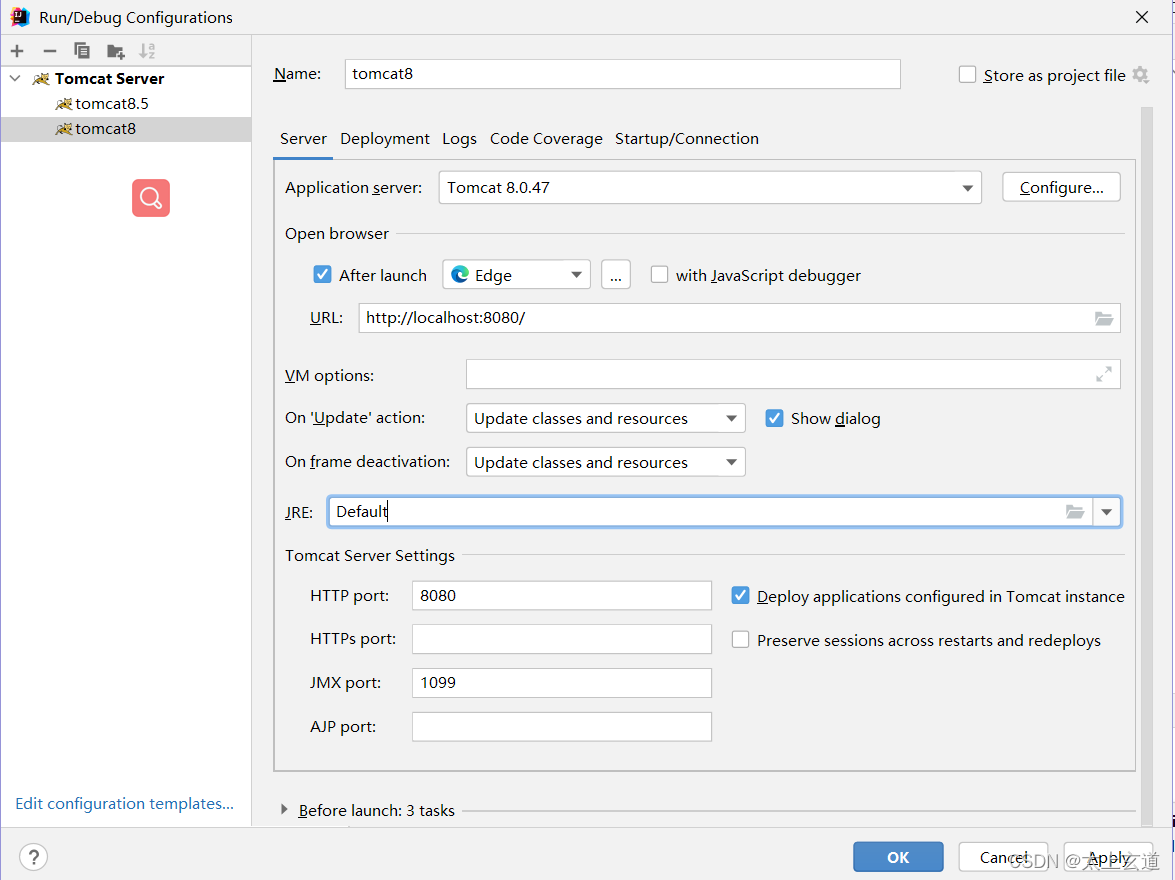Toggle Store as project file
Image resolution: width=1175 pixels, height=880 pixels.
tap(967, 75)
